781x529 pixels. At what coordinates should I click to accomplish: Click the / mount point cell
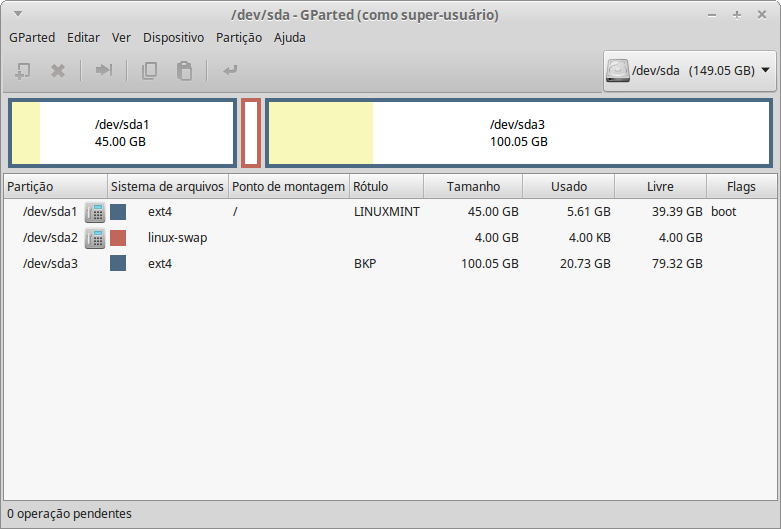point(235,212)
